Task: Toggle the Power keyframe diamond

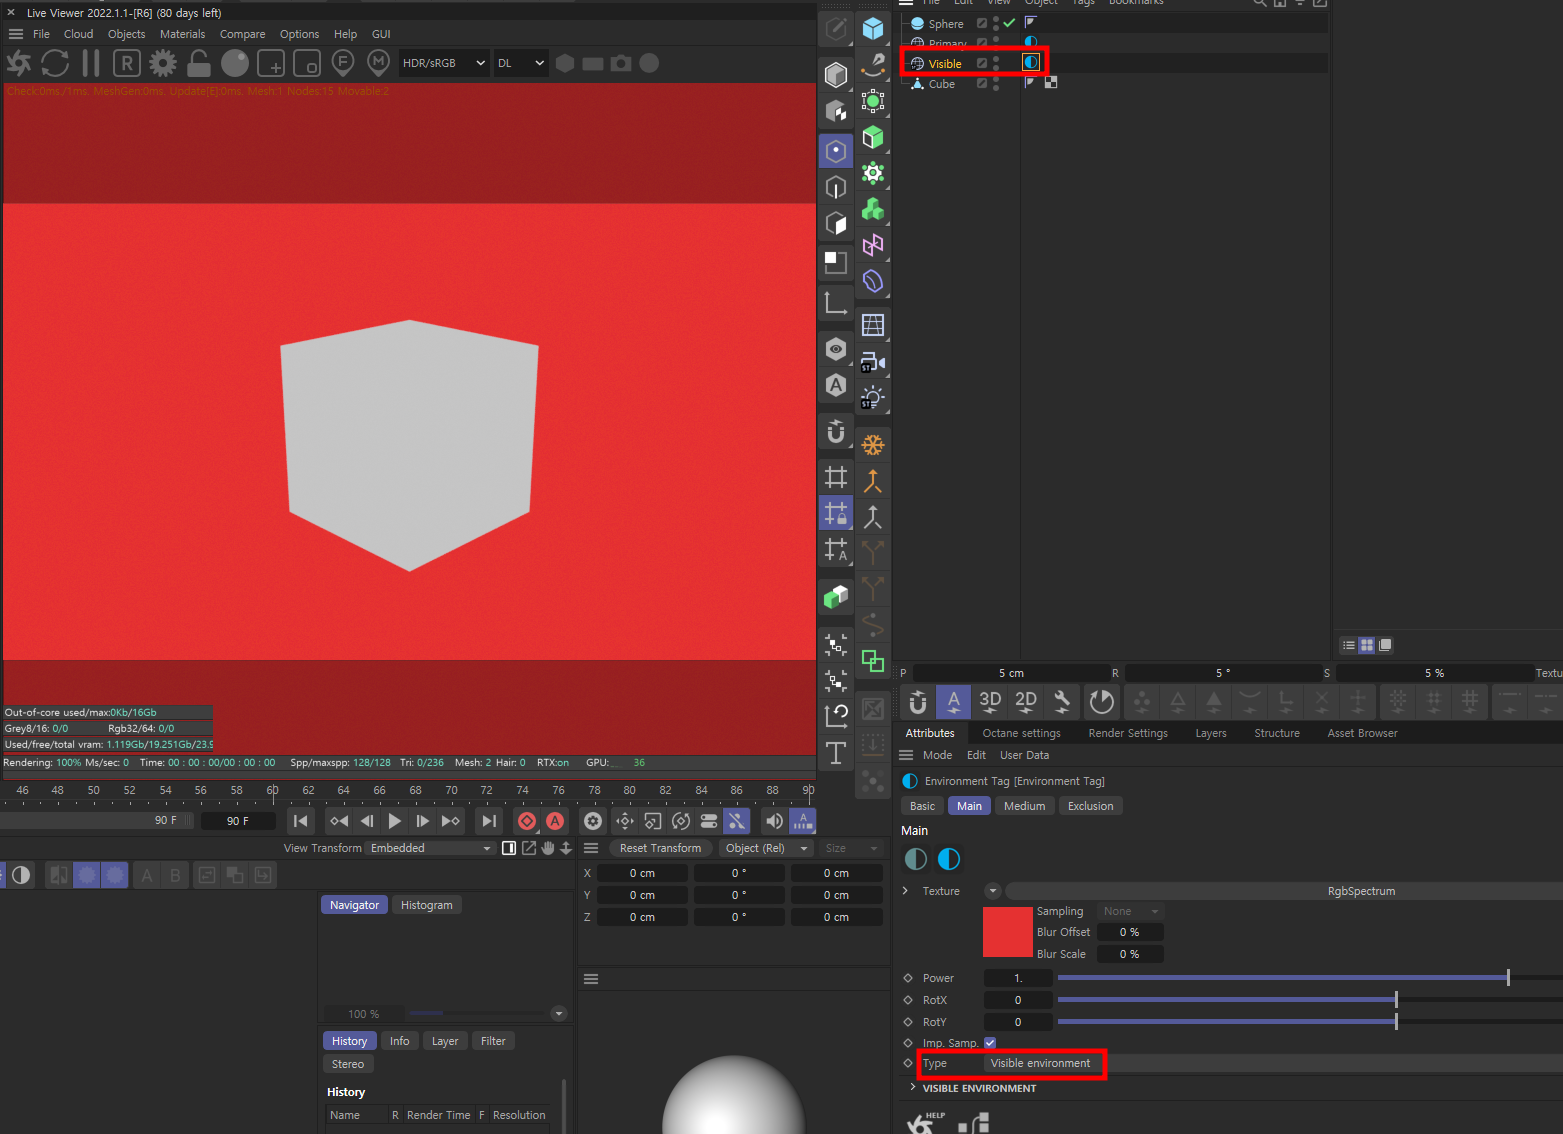Action: [908, 978]
